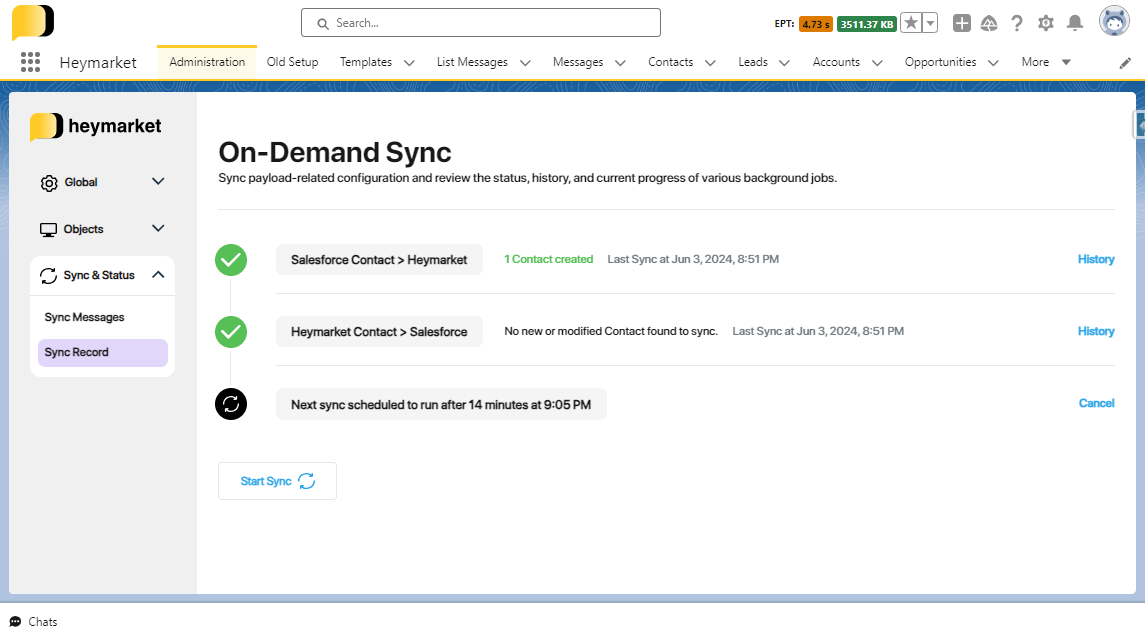
Task: Open the Templates tab
Action: click(366, 62)
